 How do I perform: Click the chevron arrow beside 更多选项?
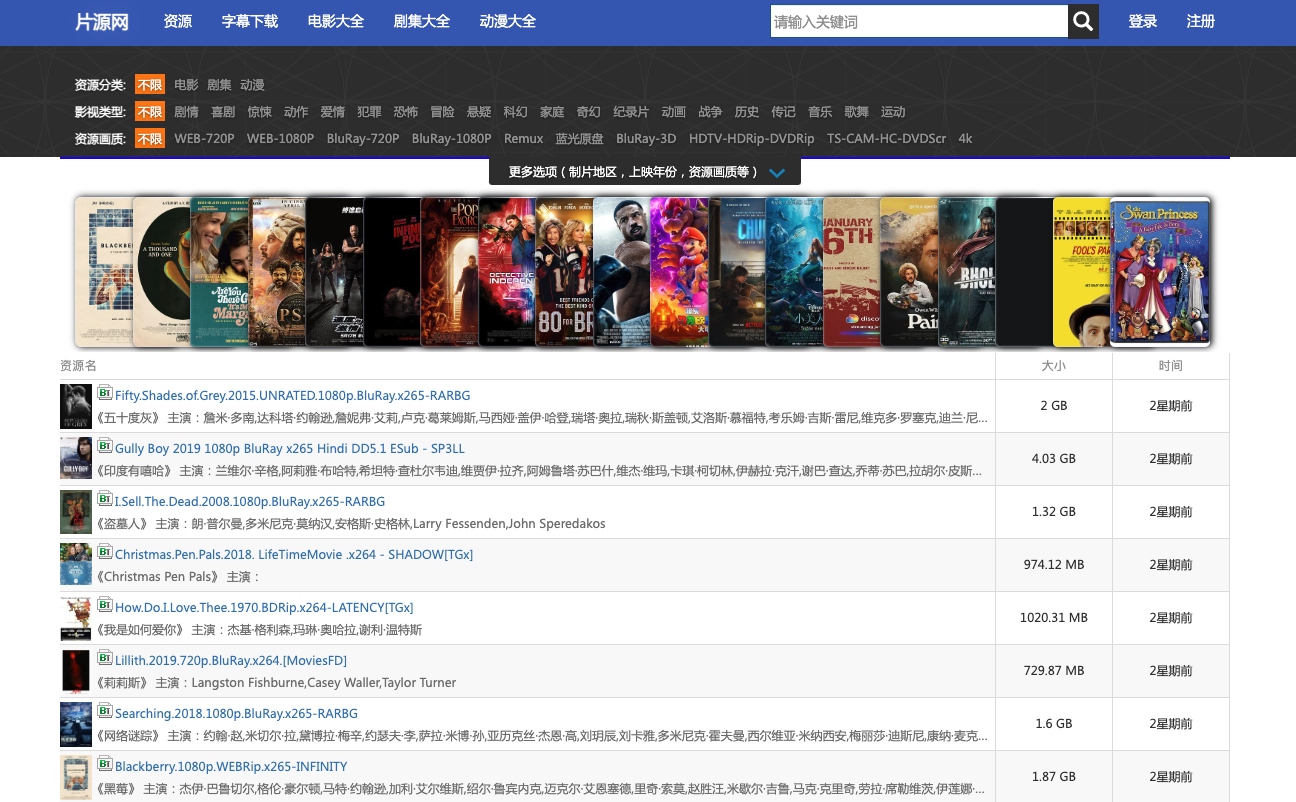coord(777,173)
